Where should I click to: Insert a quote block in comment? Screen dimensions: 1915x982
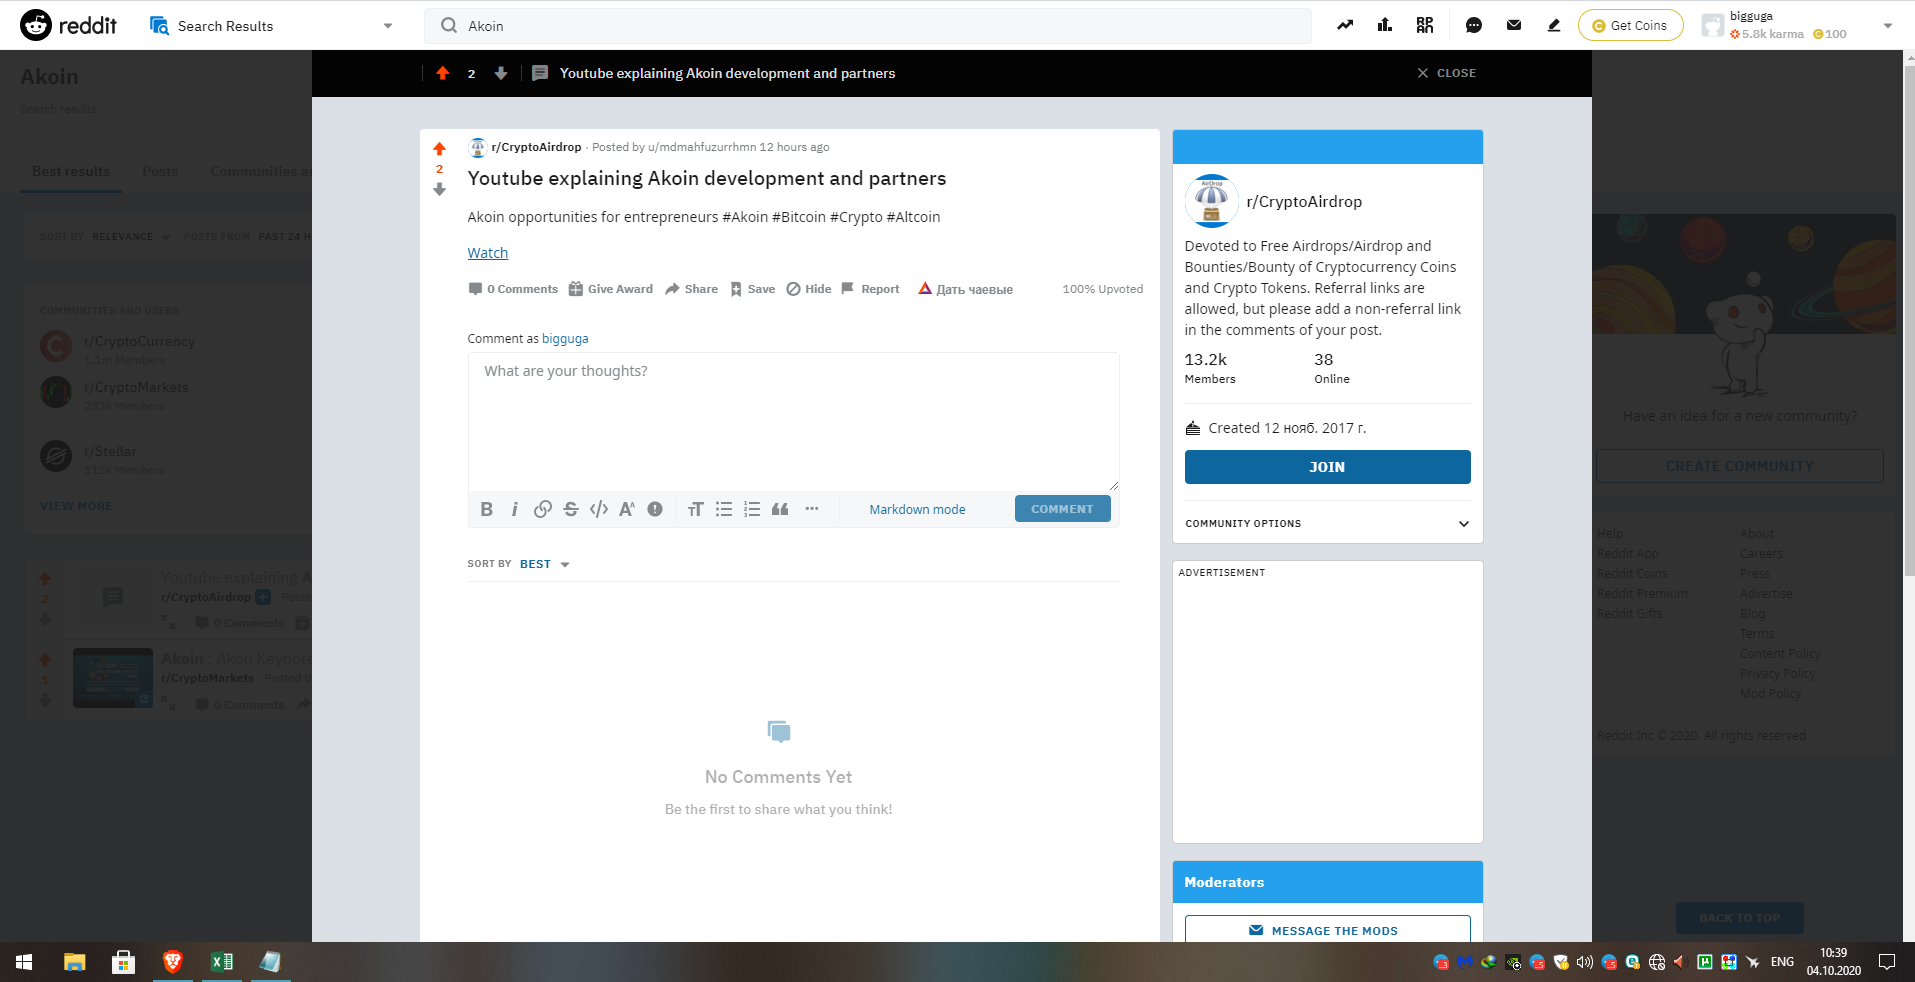pyautogui.click(x=780, y=509)
